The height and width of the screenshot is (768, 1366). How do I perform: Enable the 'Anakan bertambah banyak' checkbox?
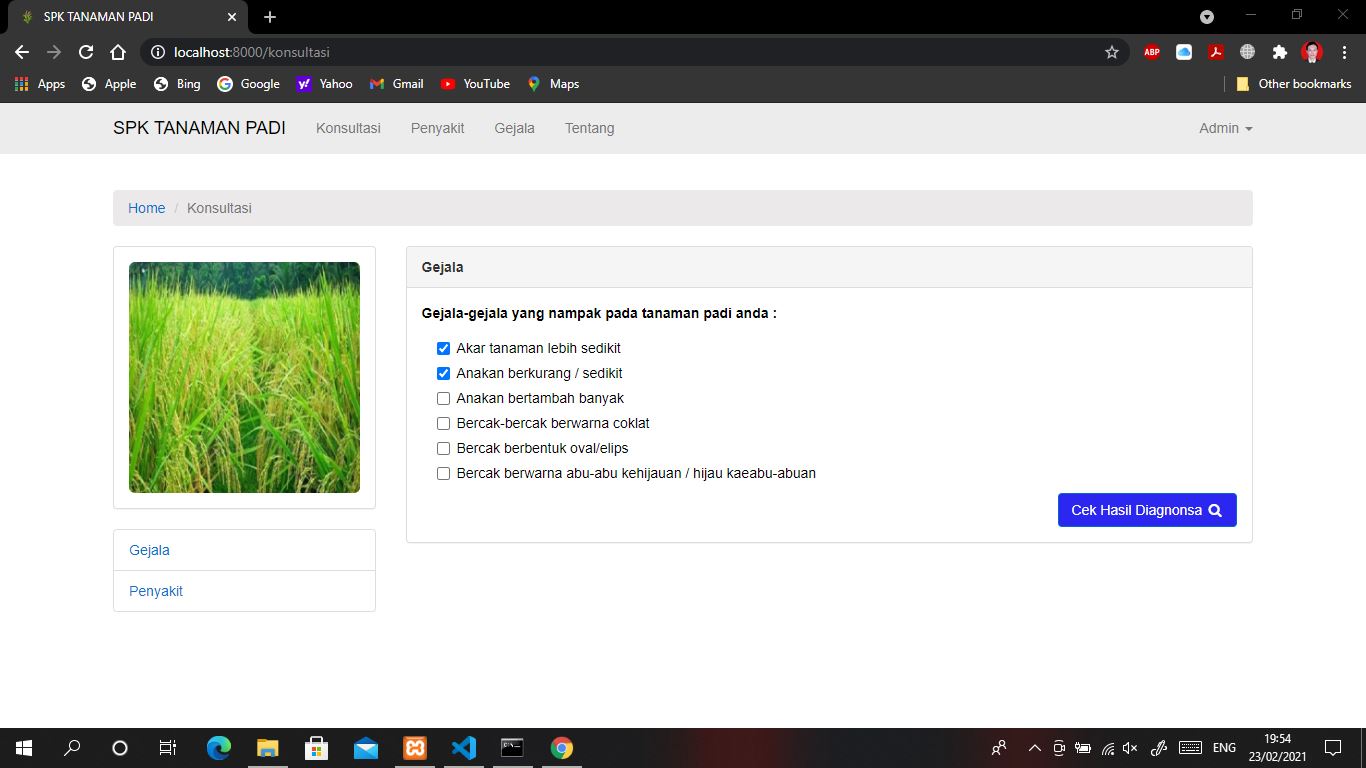[443, 398]
